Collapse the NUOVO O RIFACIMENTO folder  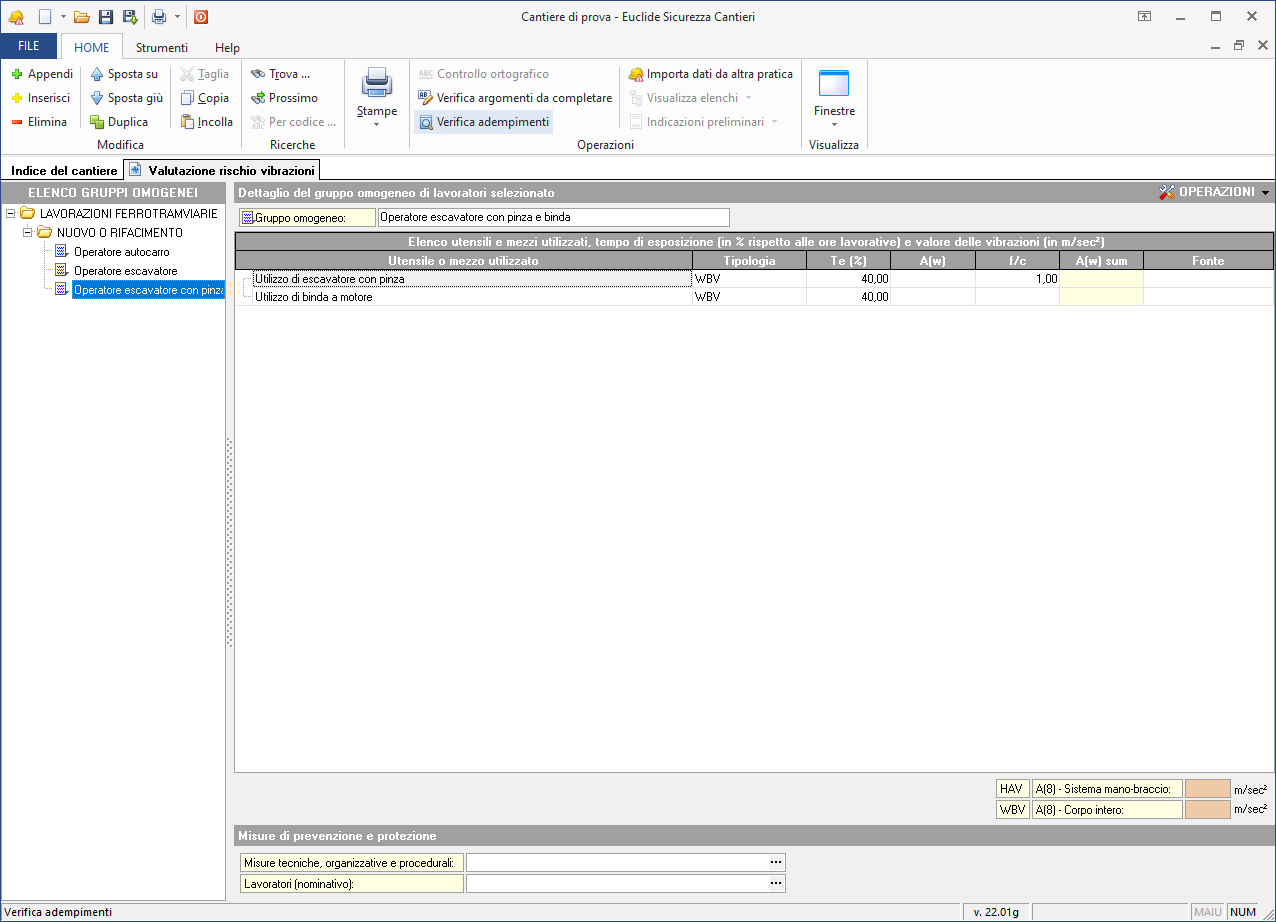(x=29, y=233)
